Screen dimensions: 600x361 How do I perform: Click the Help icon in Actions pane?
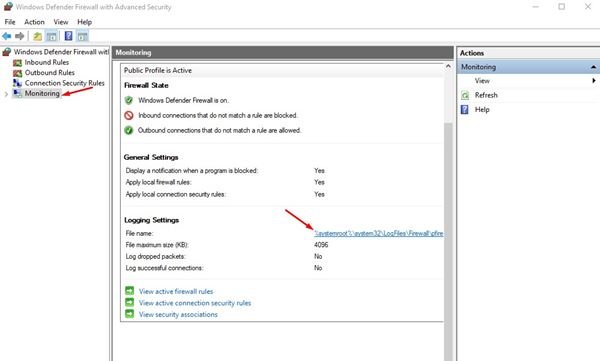click(x=465, y=110)
